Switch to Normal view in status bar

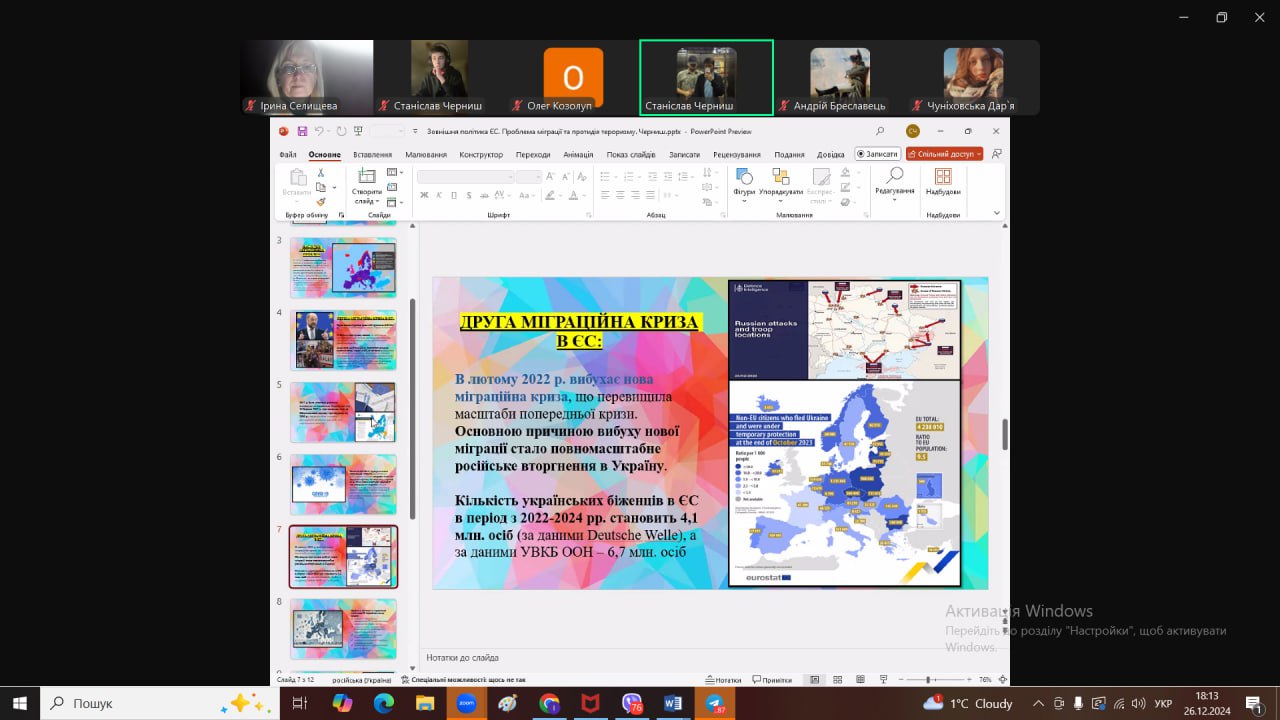pos(814,680)
